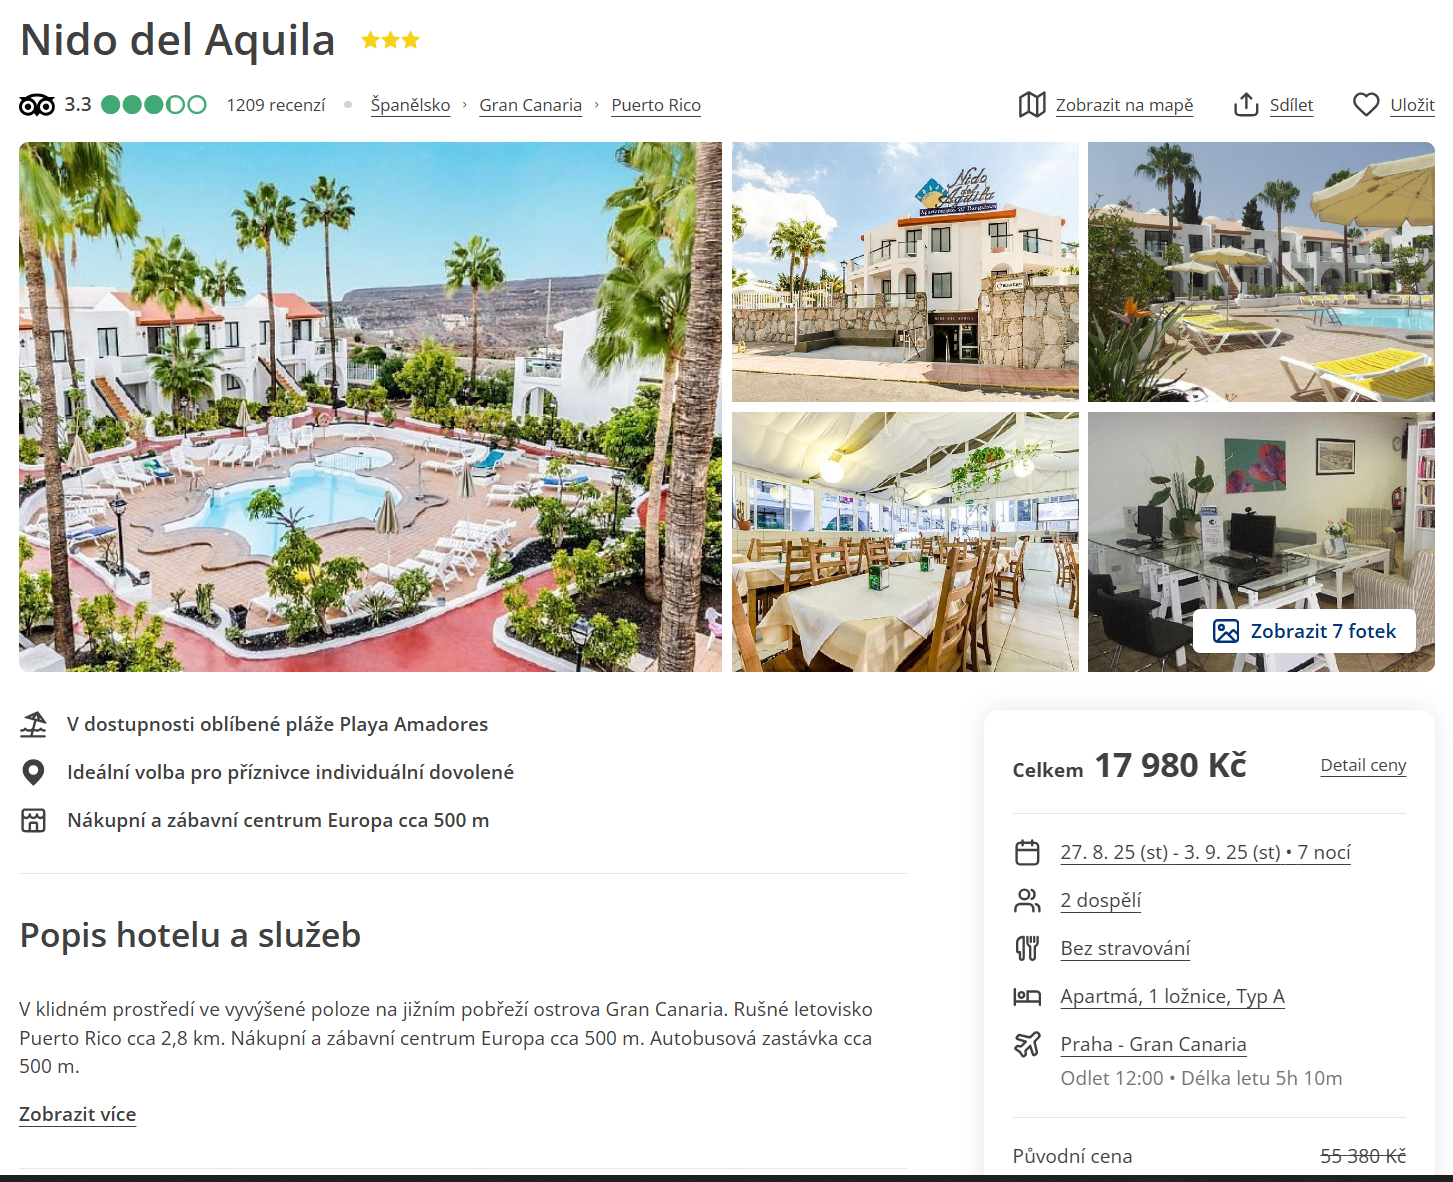The image size is (1453, 1182).
Task: Save hotel with the heart icon
Action: (x=1366, y=104)
